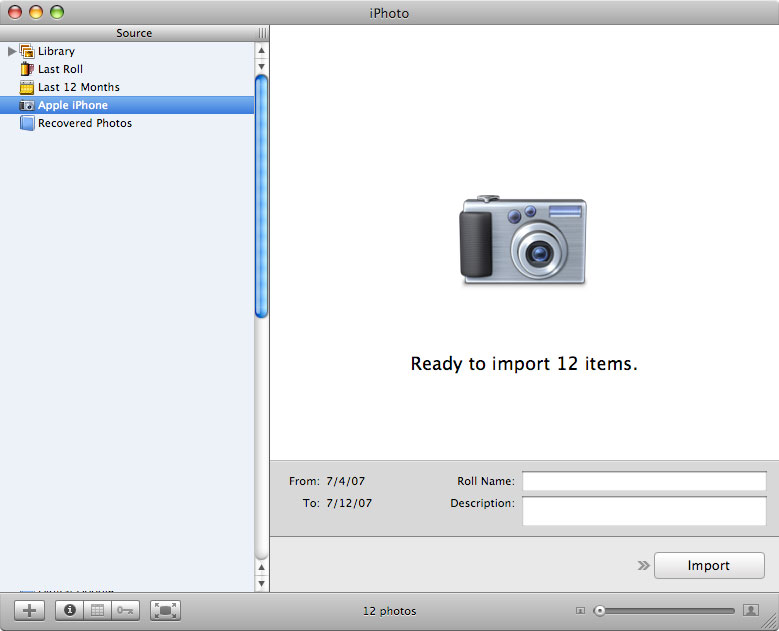Click into the Description field
This screenshot has height=631, width=779.
[644, 511]
